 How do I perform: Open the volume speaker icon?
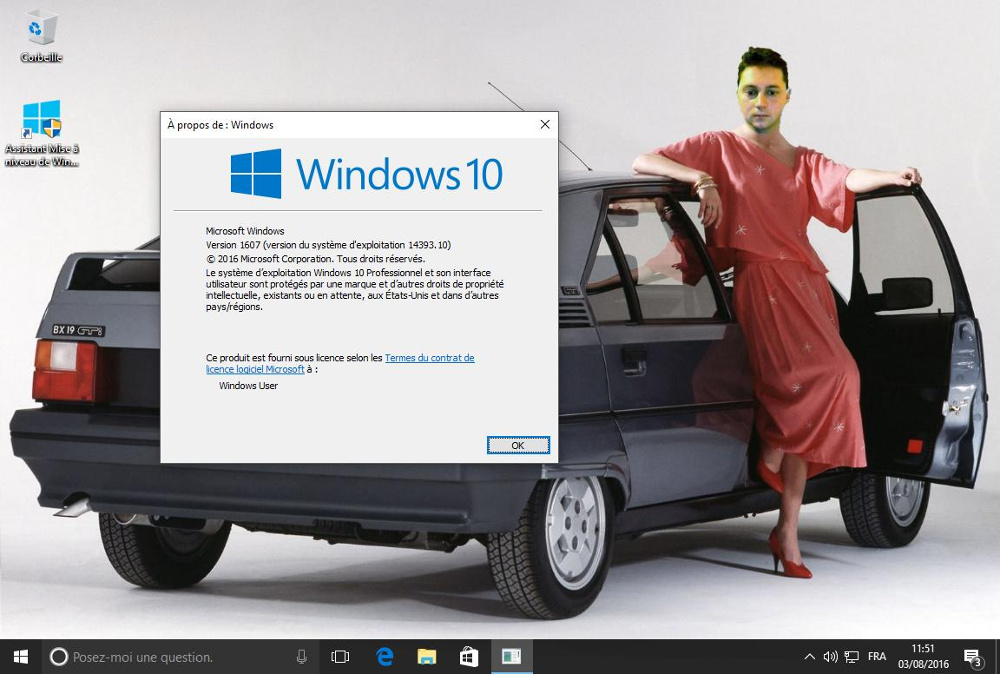(x=830, y=657)
